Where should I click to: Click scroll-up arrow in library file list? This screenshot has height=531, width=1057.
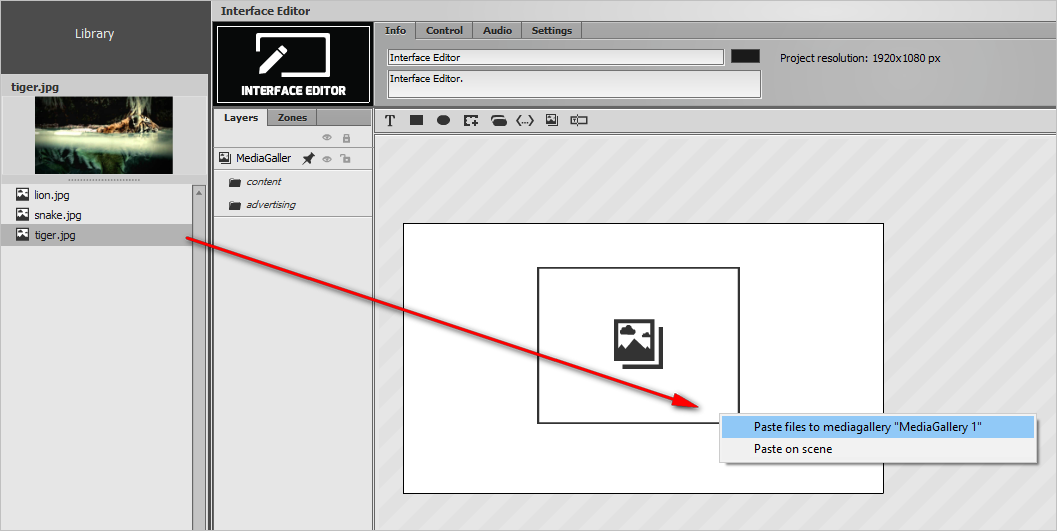click(199, 193)
